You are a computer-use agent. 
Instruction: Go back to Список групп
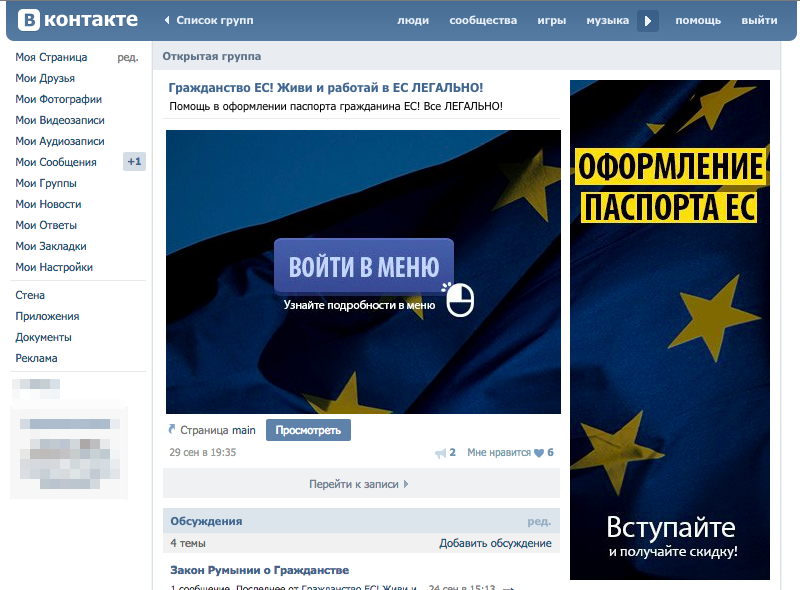coord(209,20)
